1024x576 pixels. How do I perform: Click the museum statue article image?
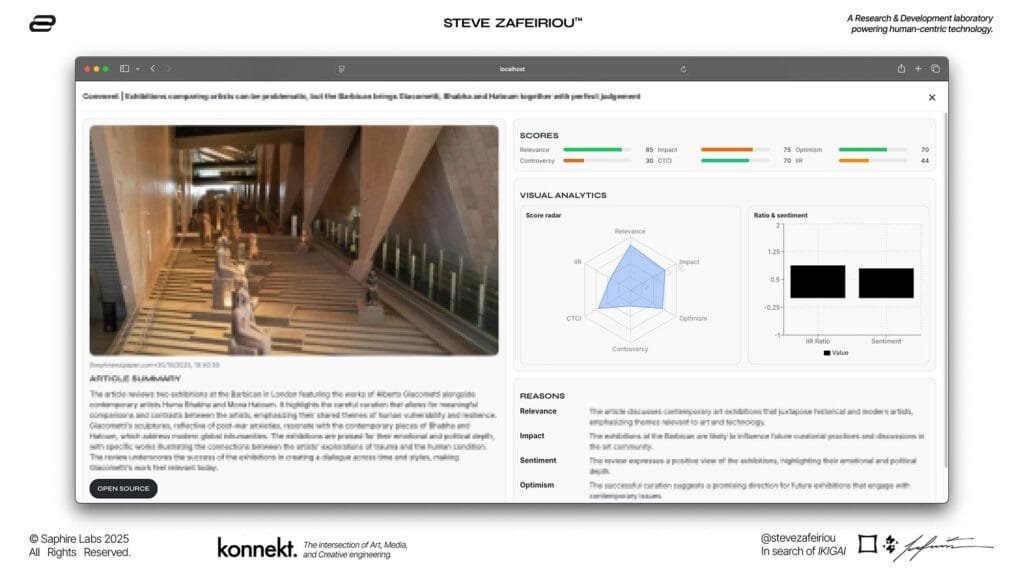[x=294, y=240]
